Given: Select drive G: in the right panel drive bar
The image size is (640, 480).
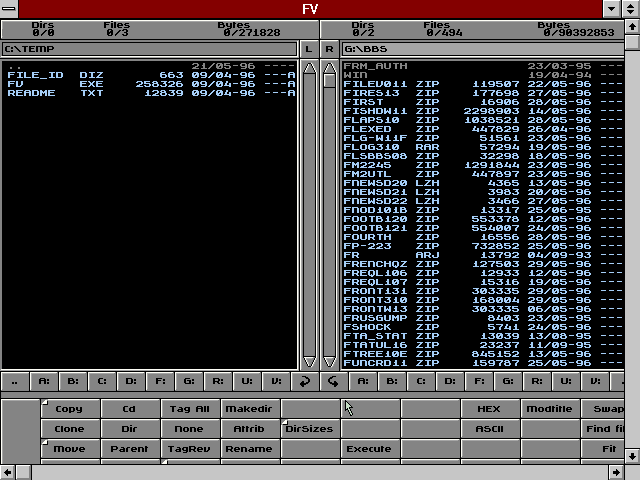Looking at the screenshot, I should [x=507, y=381].
